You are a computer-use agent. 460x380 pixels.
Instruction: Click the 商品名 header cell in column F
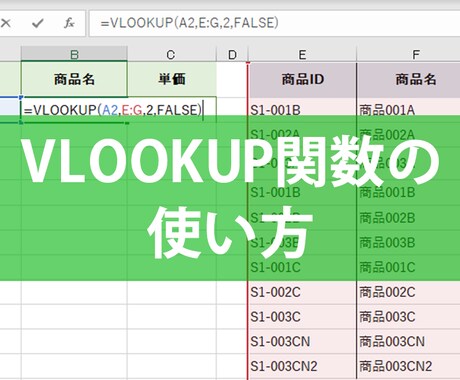pyautogui.click(x=409, y=79)
